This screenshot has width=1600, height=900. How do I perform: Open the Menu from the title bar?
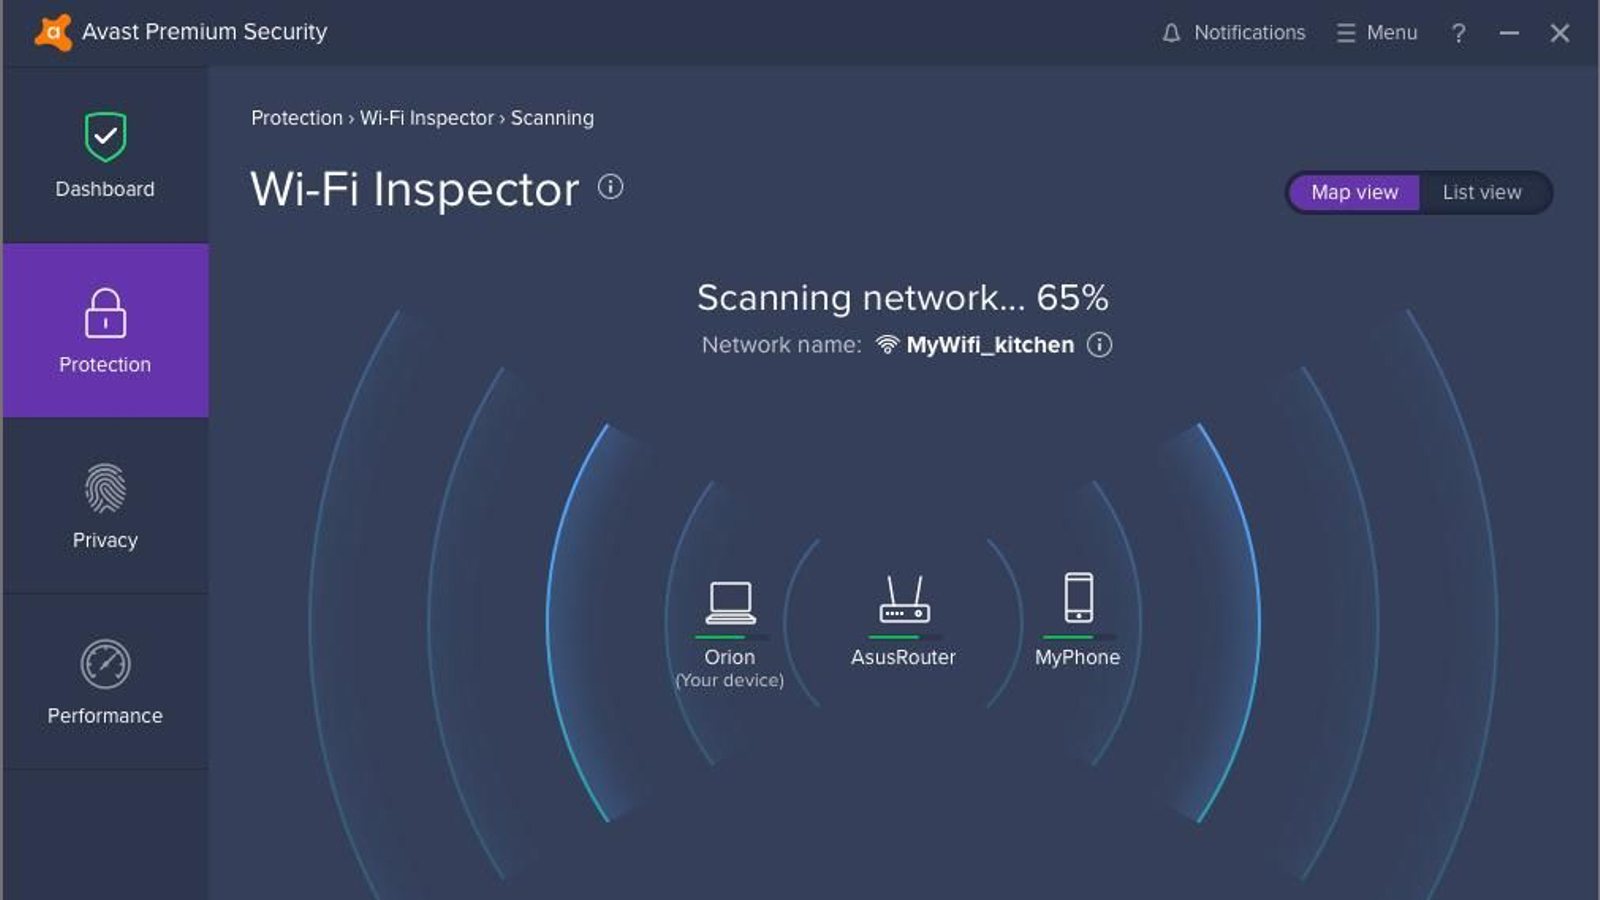1376,32
